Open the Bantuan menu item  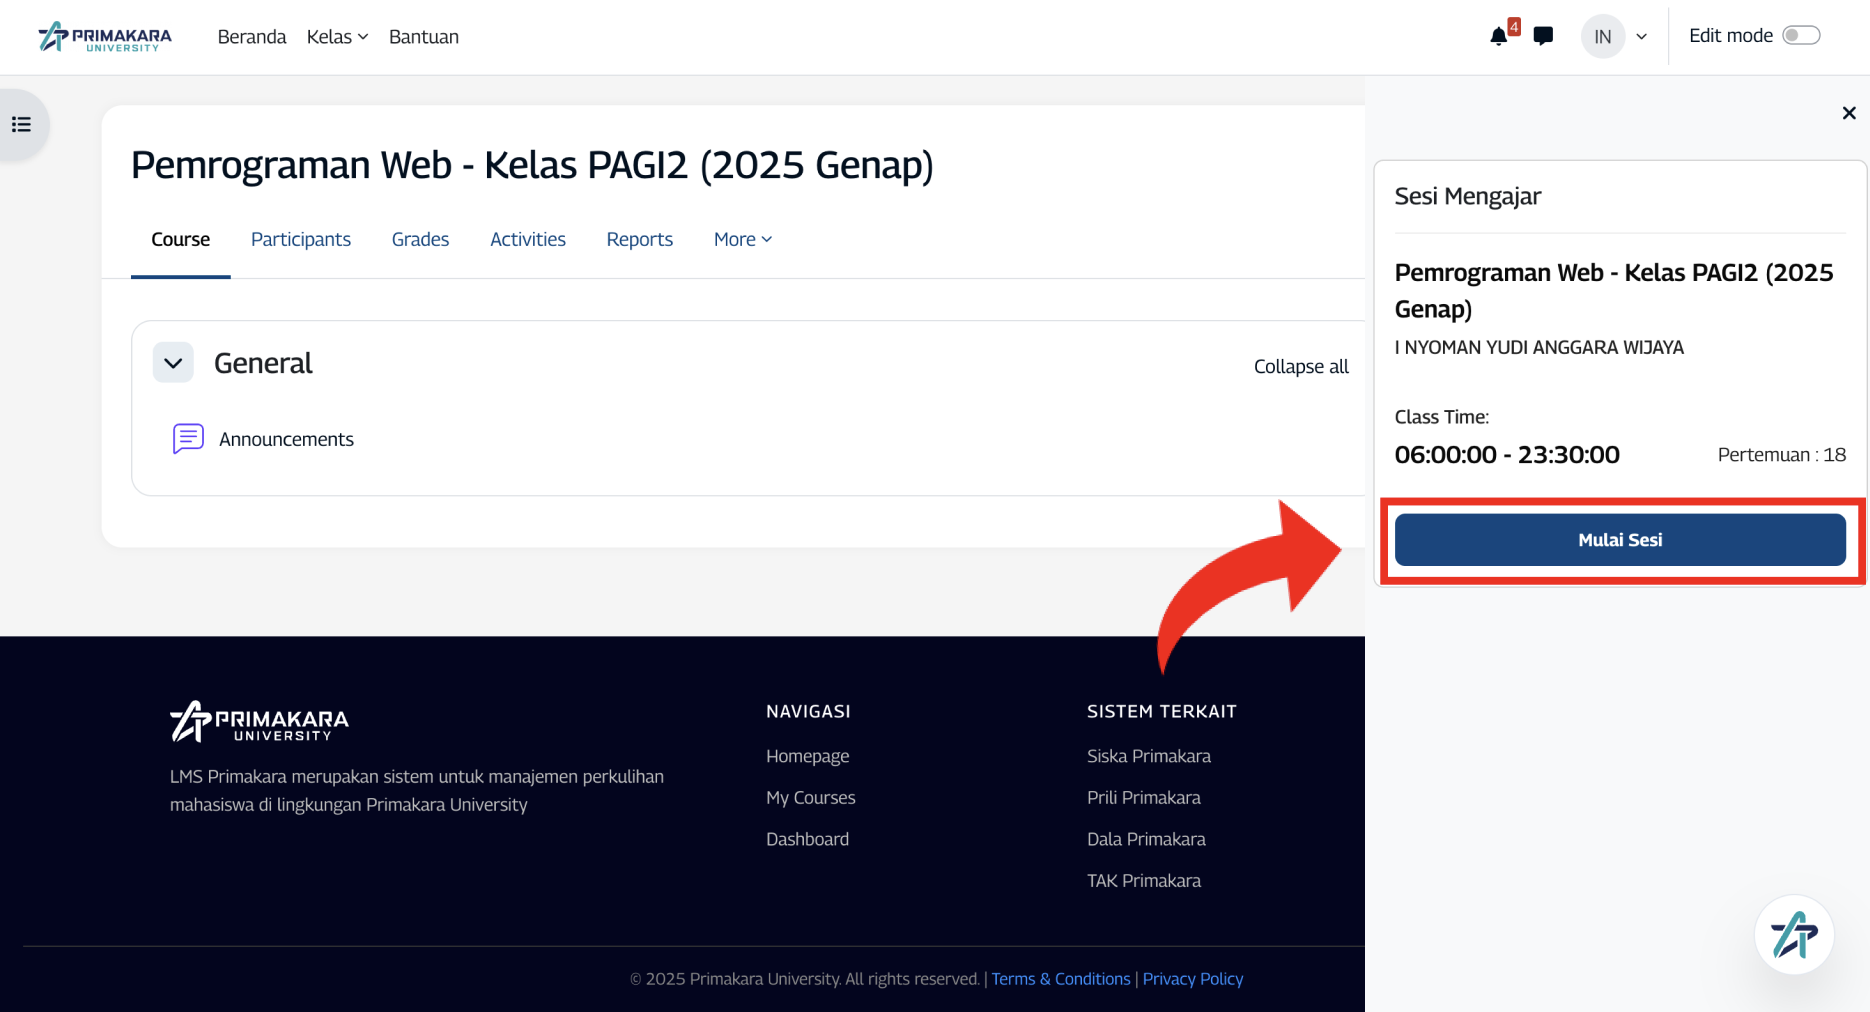click(424, 37)
